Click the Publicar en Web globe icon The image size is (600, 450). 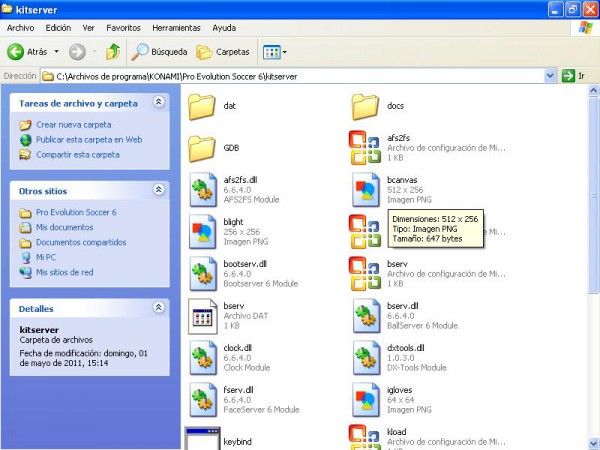tap(26, 140)
